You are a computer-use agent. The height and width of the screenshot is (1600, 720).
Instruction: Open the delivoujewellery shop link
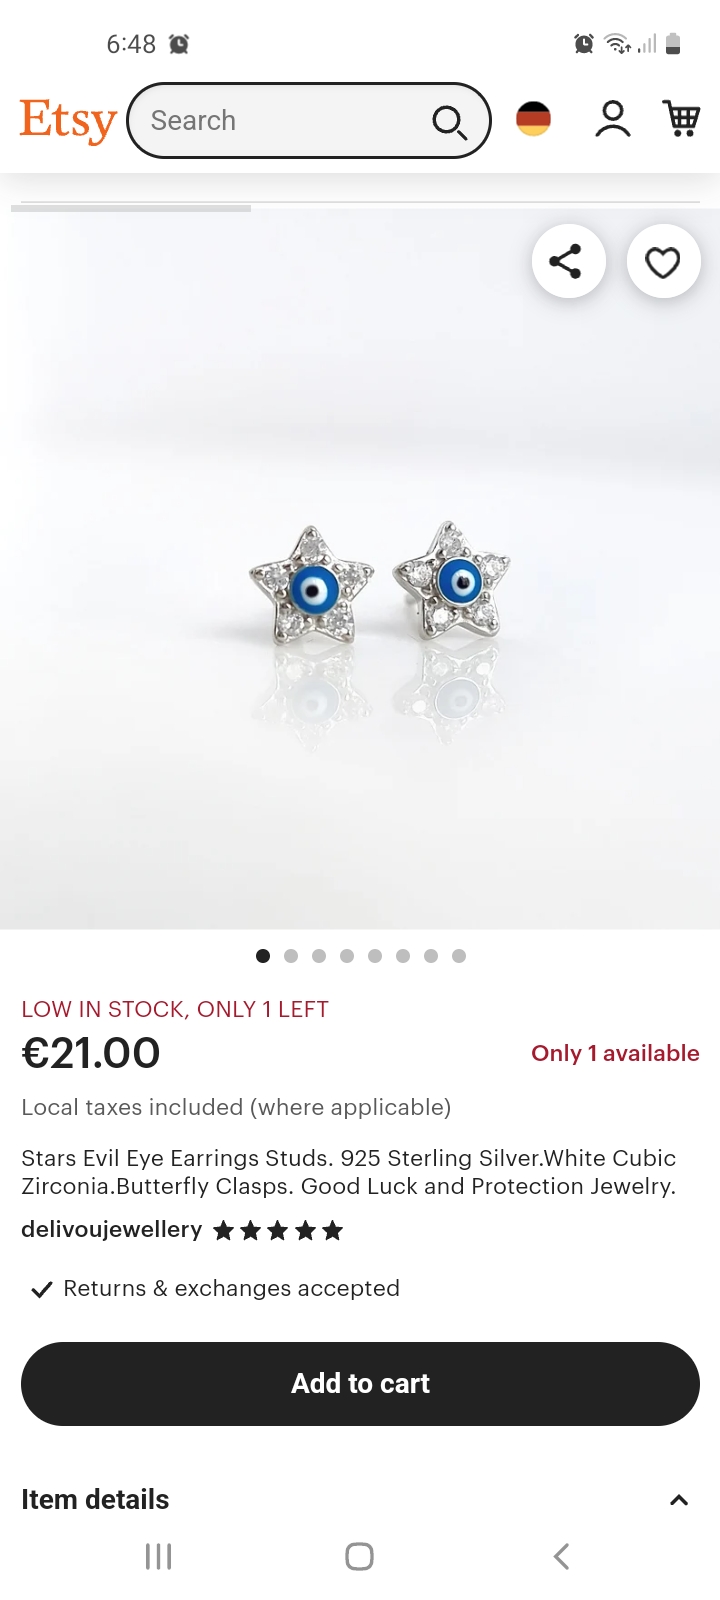click(112, 1230)
